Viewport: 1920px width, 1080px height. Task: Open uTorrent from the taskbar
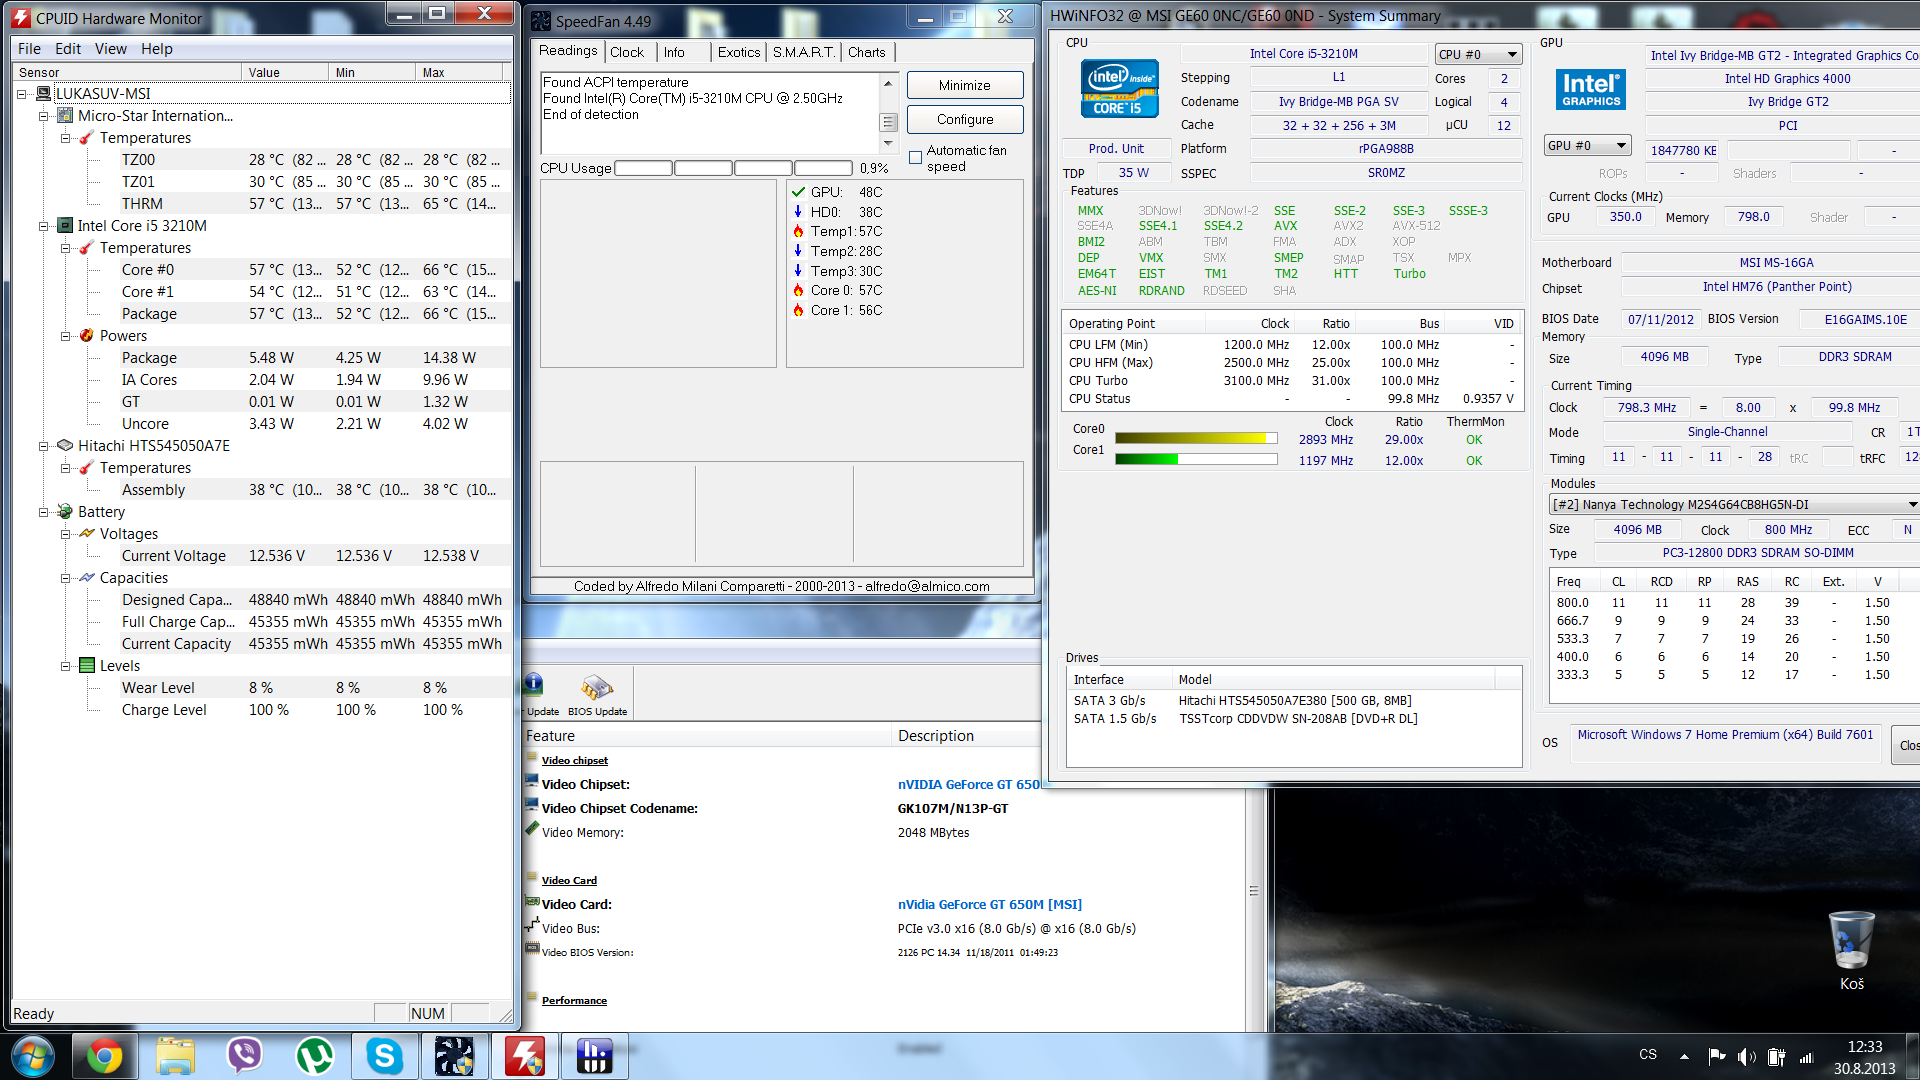(315, 1056)
